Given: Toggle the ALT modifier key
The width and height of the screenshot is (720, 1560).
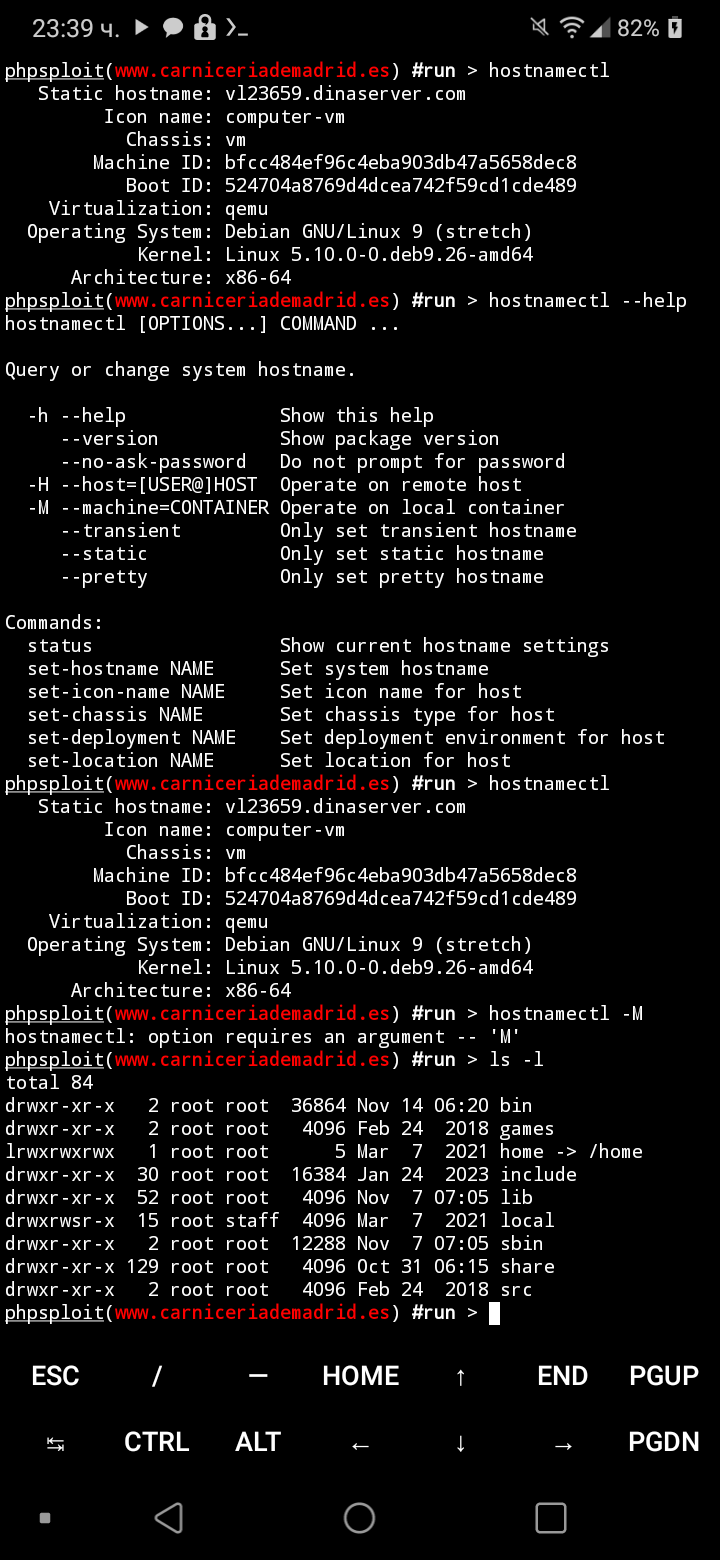Looking at the screenshot, I should [x=258, y=1442].
